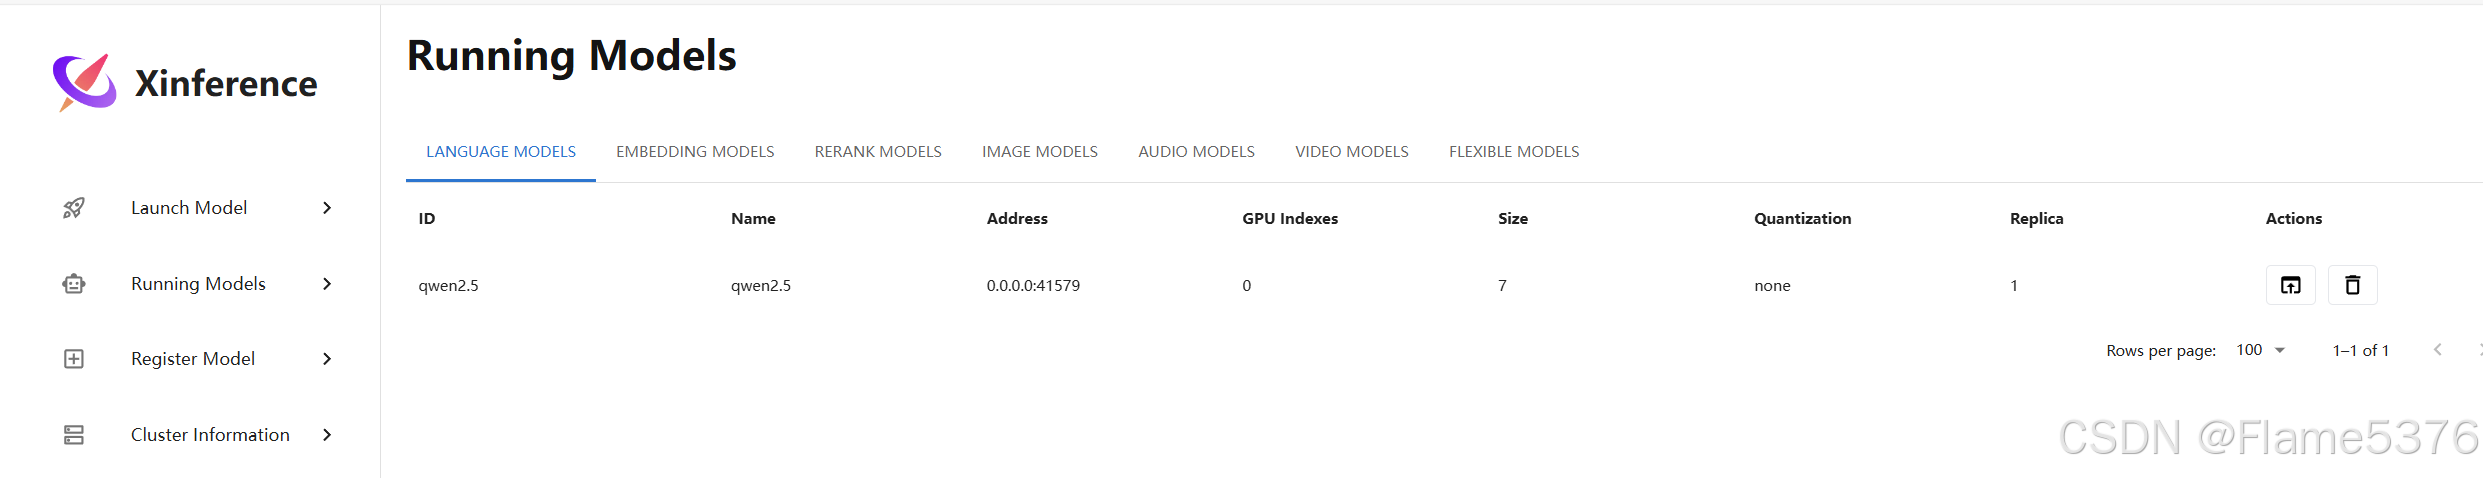
Task: Switch to the Audio Models tab
Action: tap(1196, 152)
